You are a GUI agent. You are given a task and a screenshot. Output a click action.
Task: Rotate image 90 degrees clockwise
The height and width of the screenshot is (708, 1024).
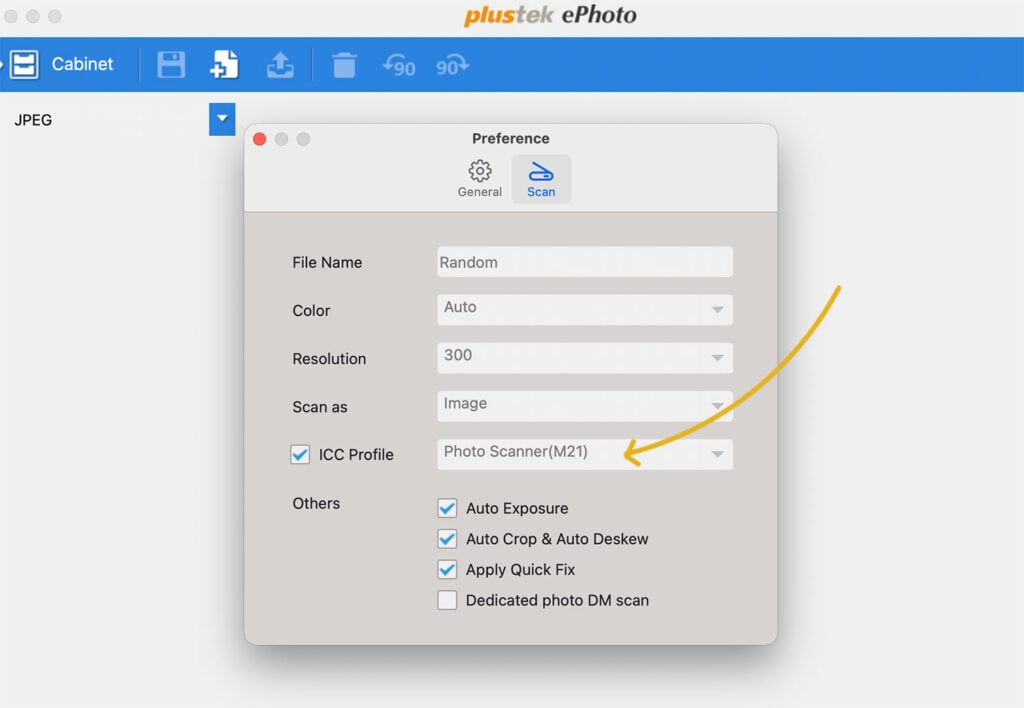pyautogui.click(x=452, y=64)
